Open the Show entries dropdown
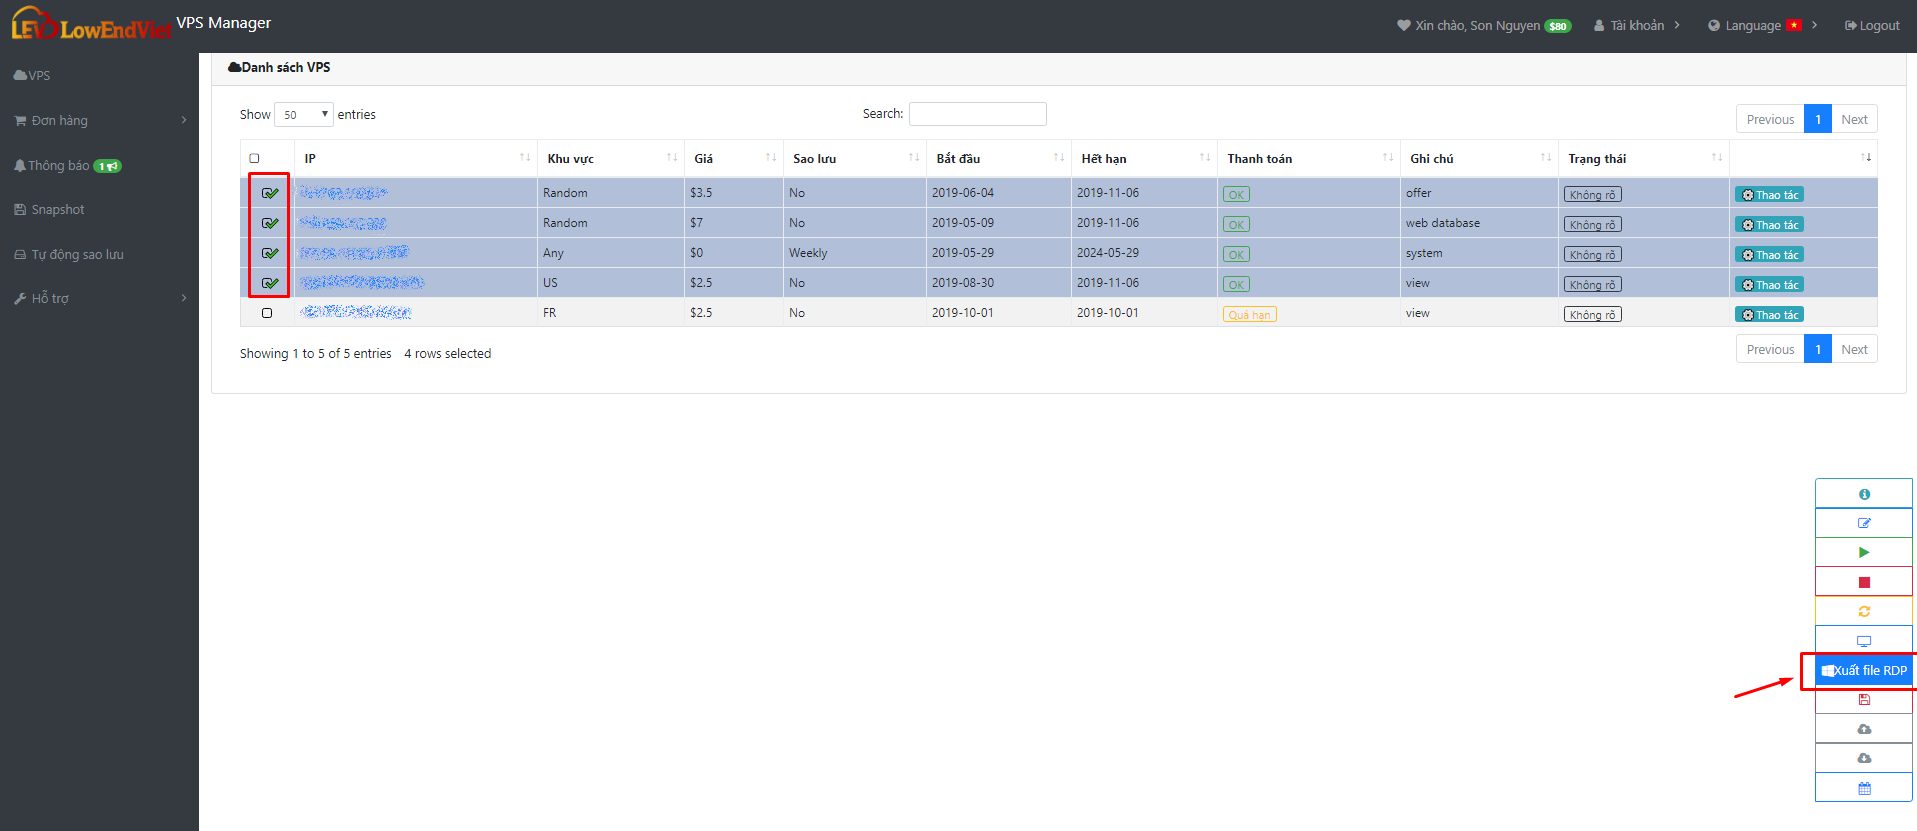1917x831 pixels. pyautogui.click(x=304, y=114)
